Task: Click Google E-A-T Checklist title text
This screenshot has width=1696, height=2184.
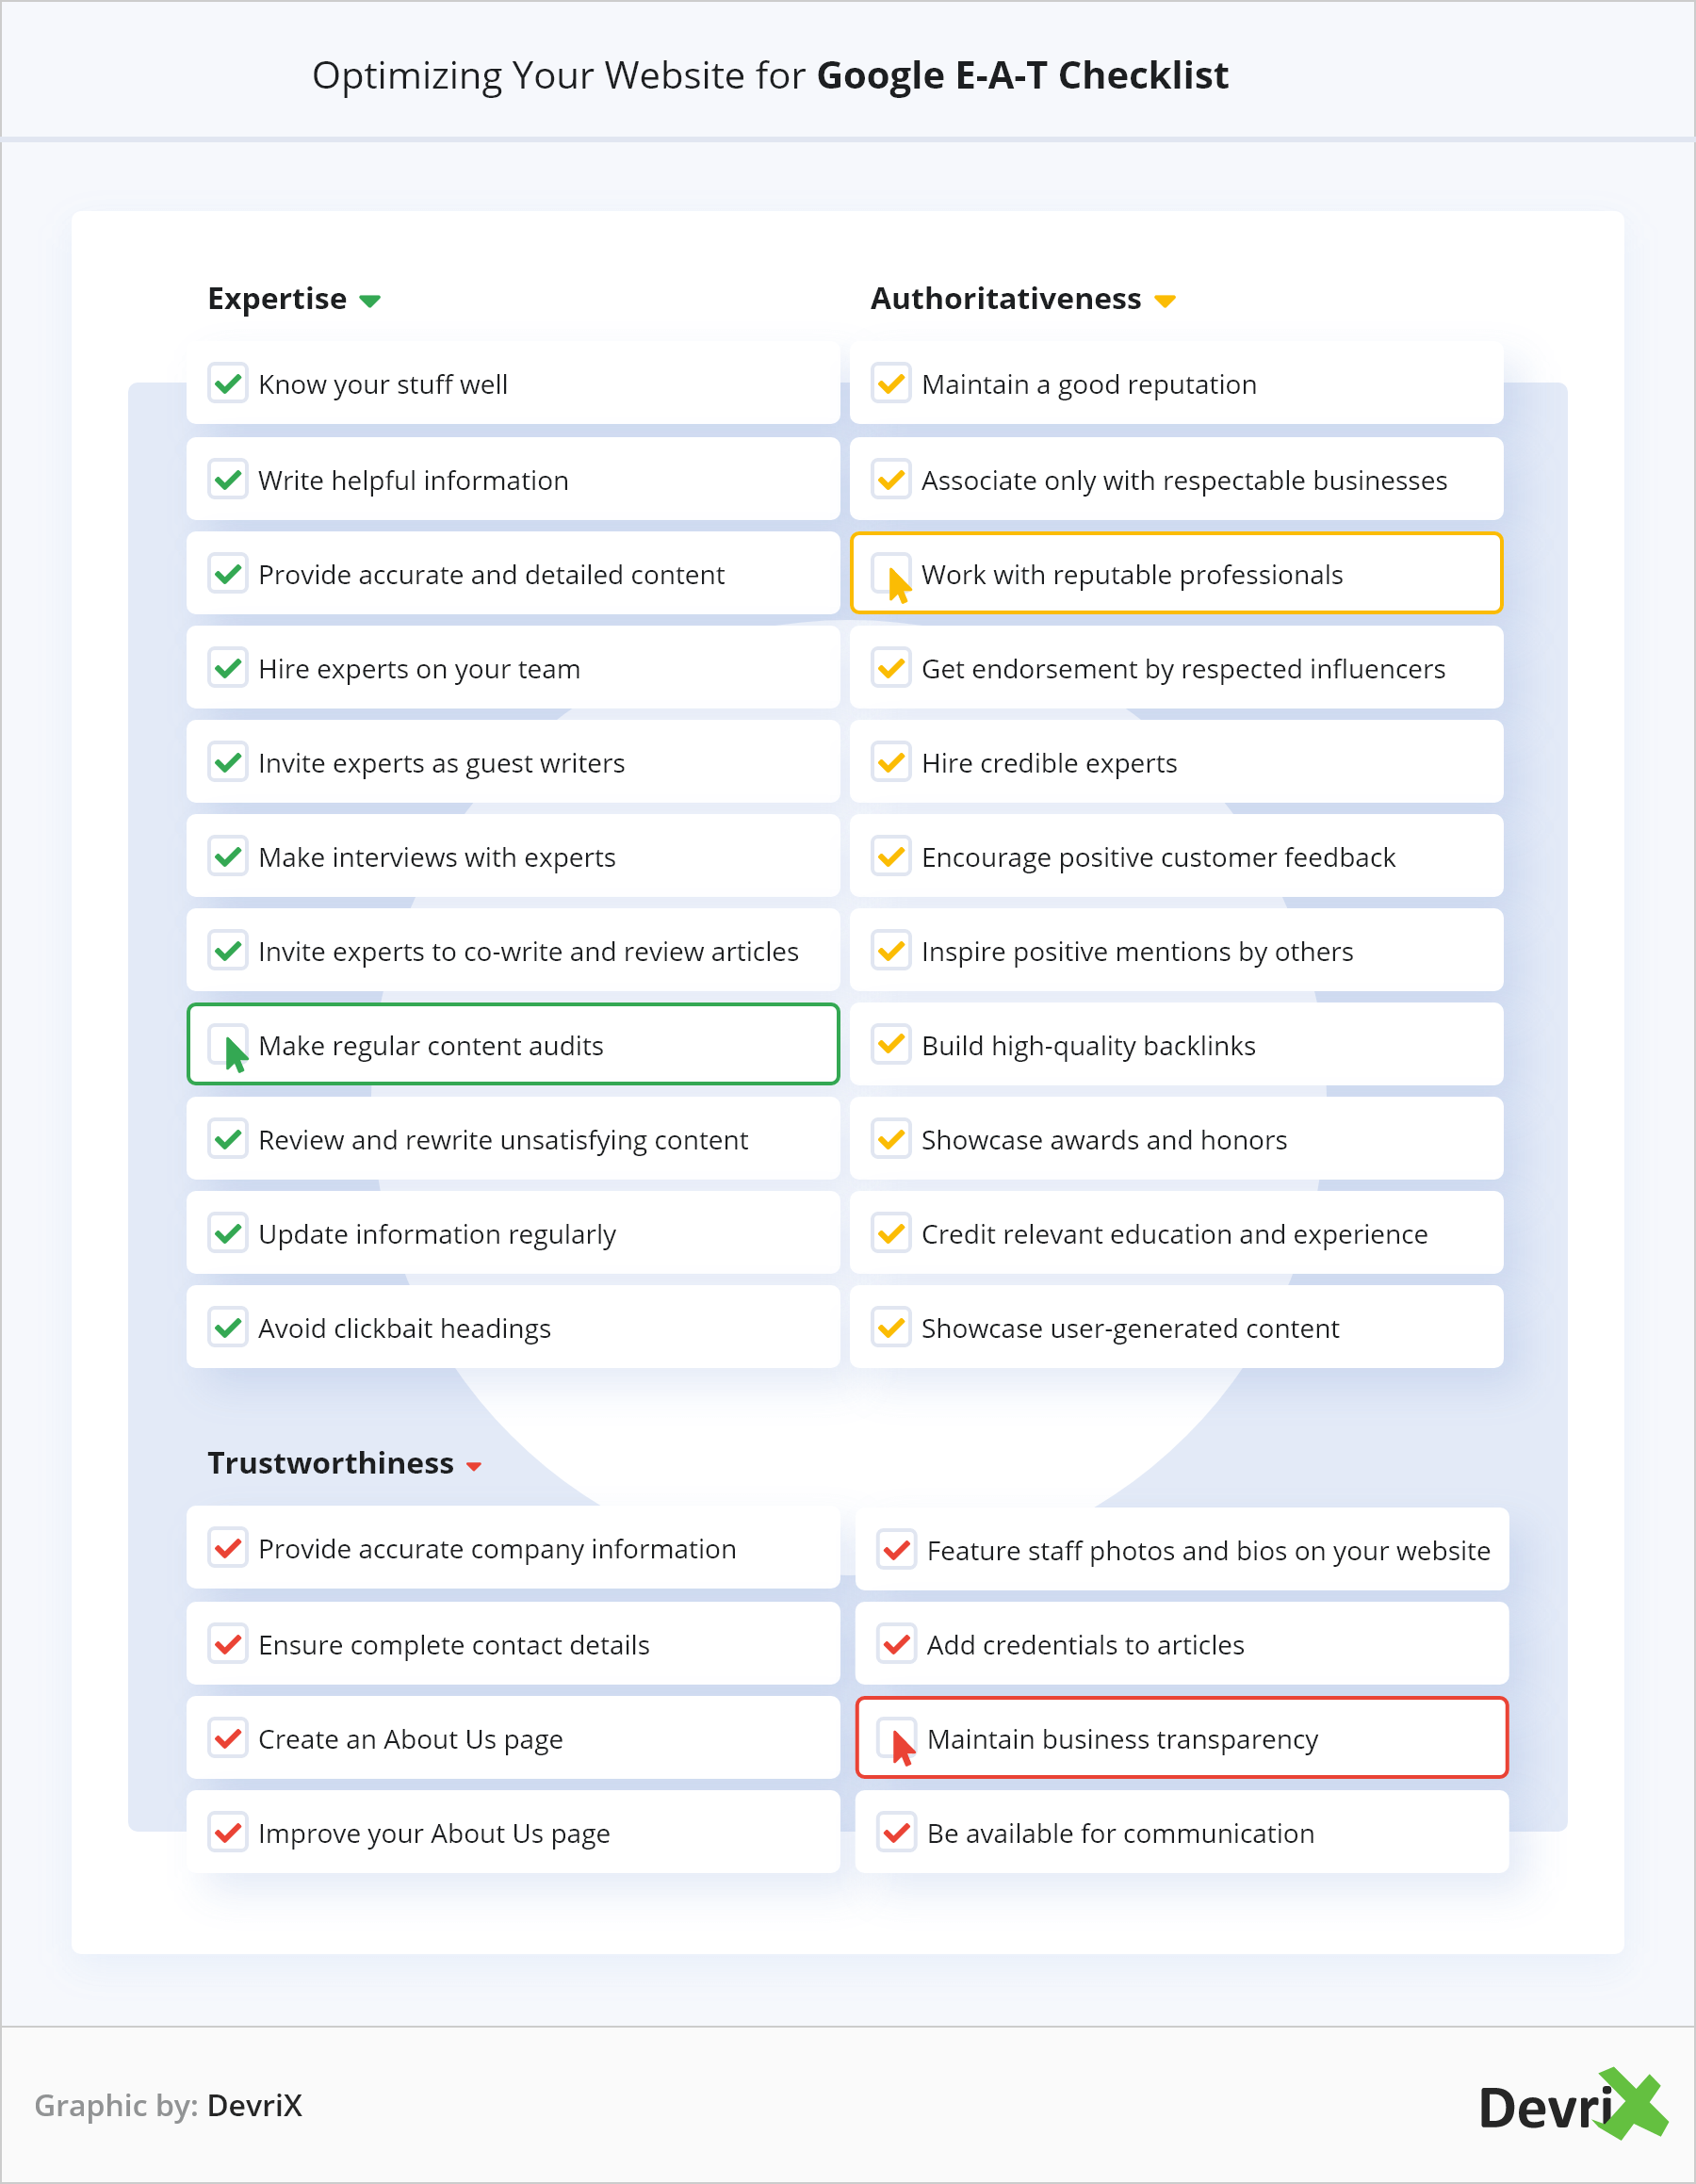Action: 1022,76
